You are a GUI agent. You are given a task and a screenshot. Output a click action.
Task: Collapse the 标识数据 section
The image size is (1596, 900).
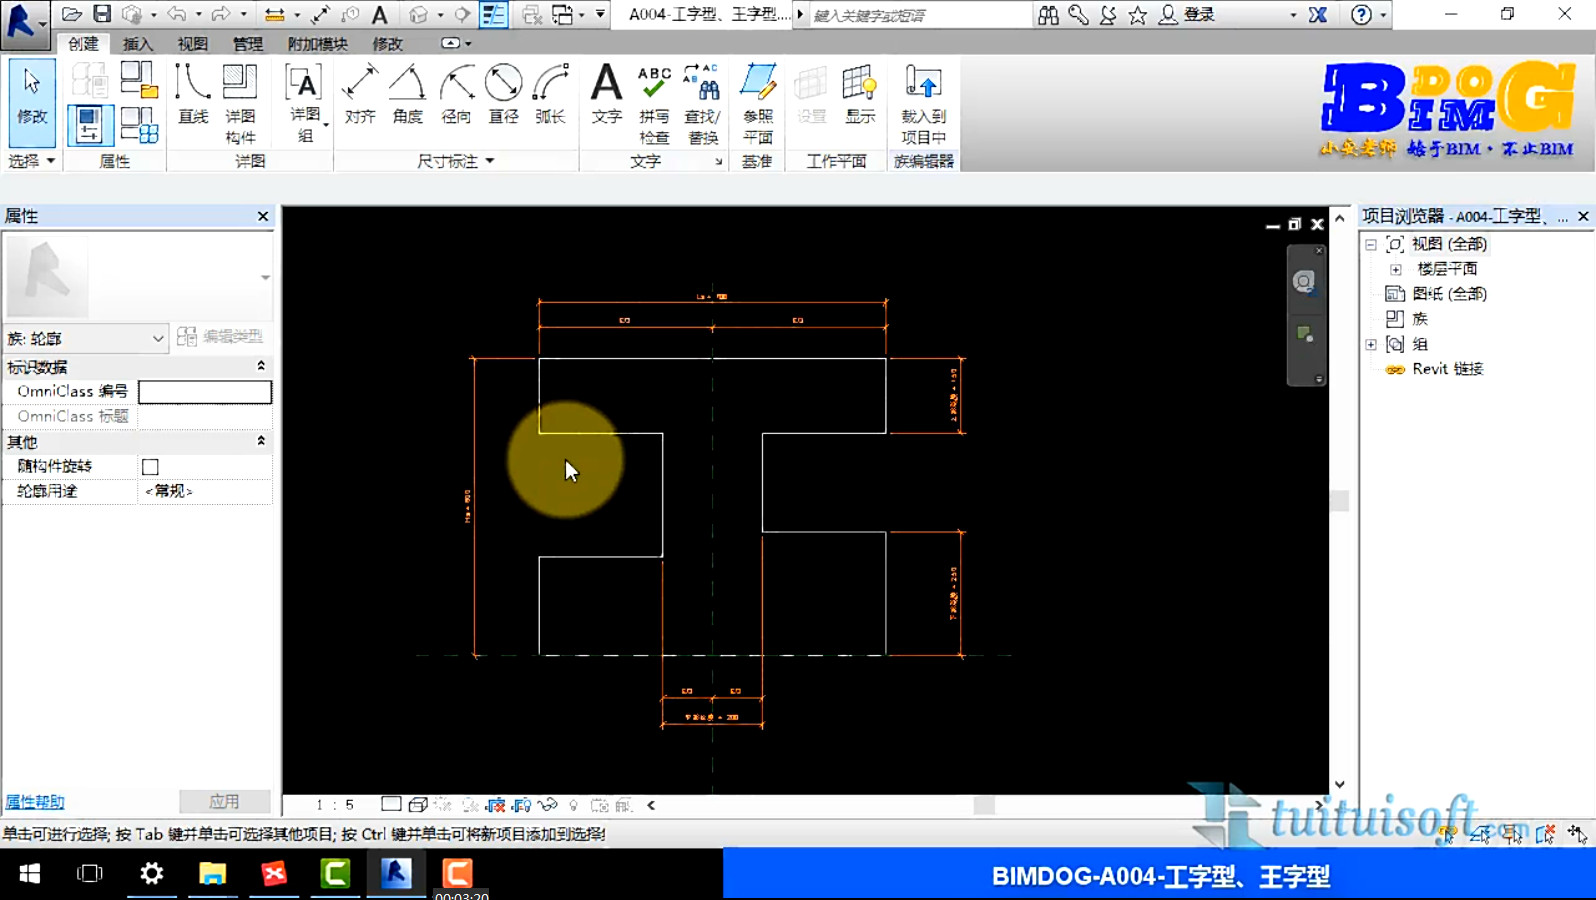pos(261,366)
